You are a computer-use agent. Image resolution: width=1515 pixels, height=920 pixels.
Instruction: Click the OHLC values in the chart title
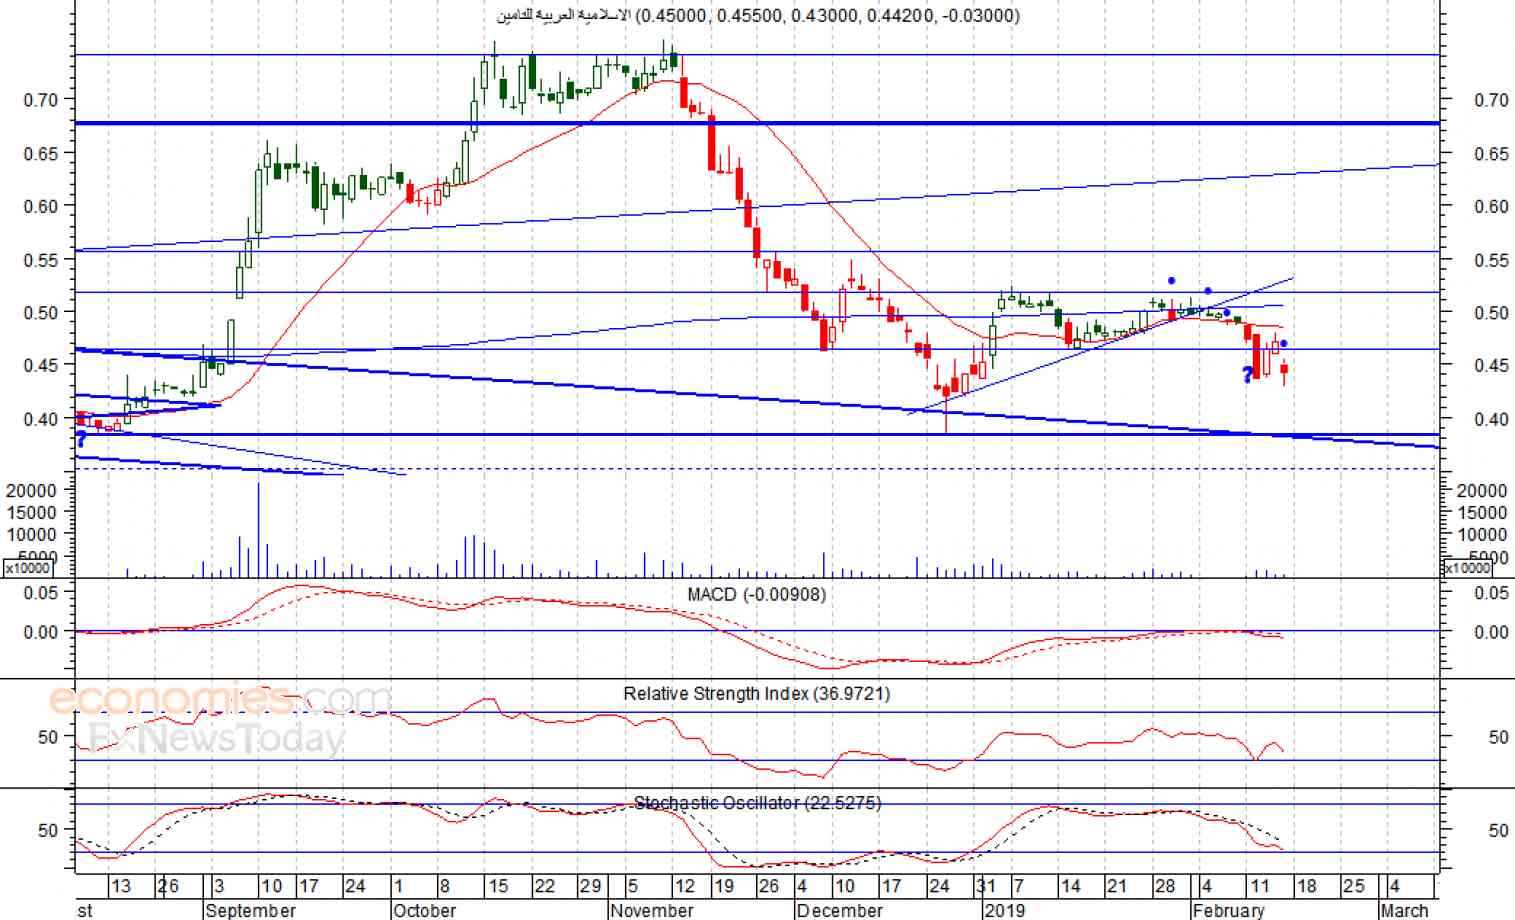[x=827, y=15]
